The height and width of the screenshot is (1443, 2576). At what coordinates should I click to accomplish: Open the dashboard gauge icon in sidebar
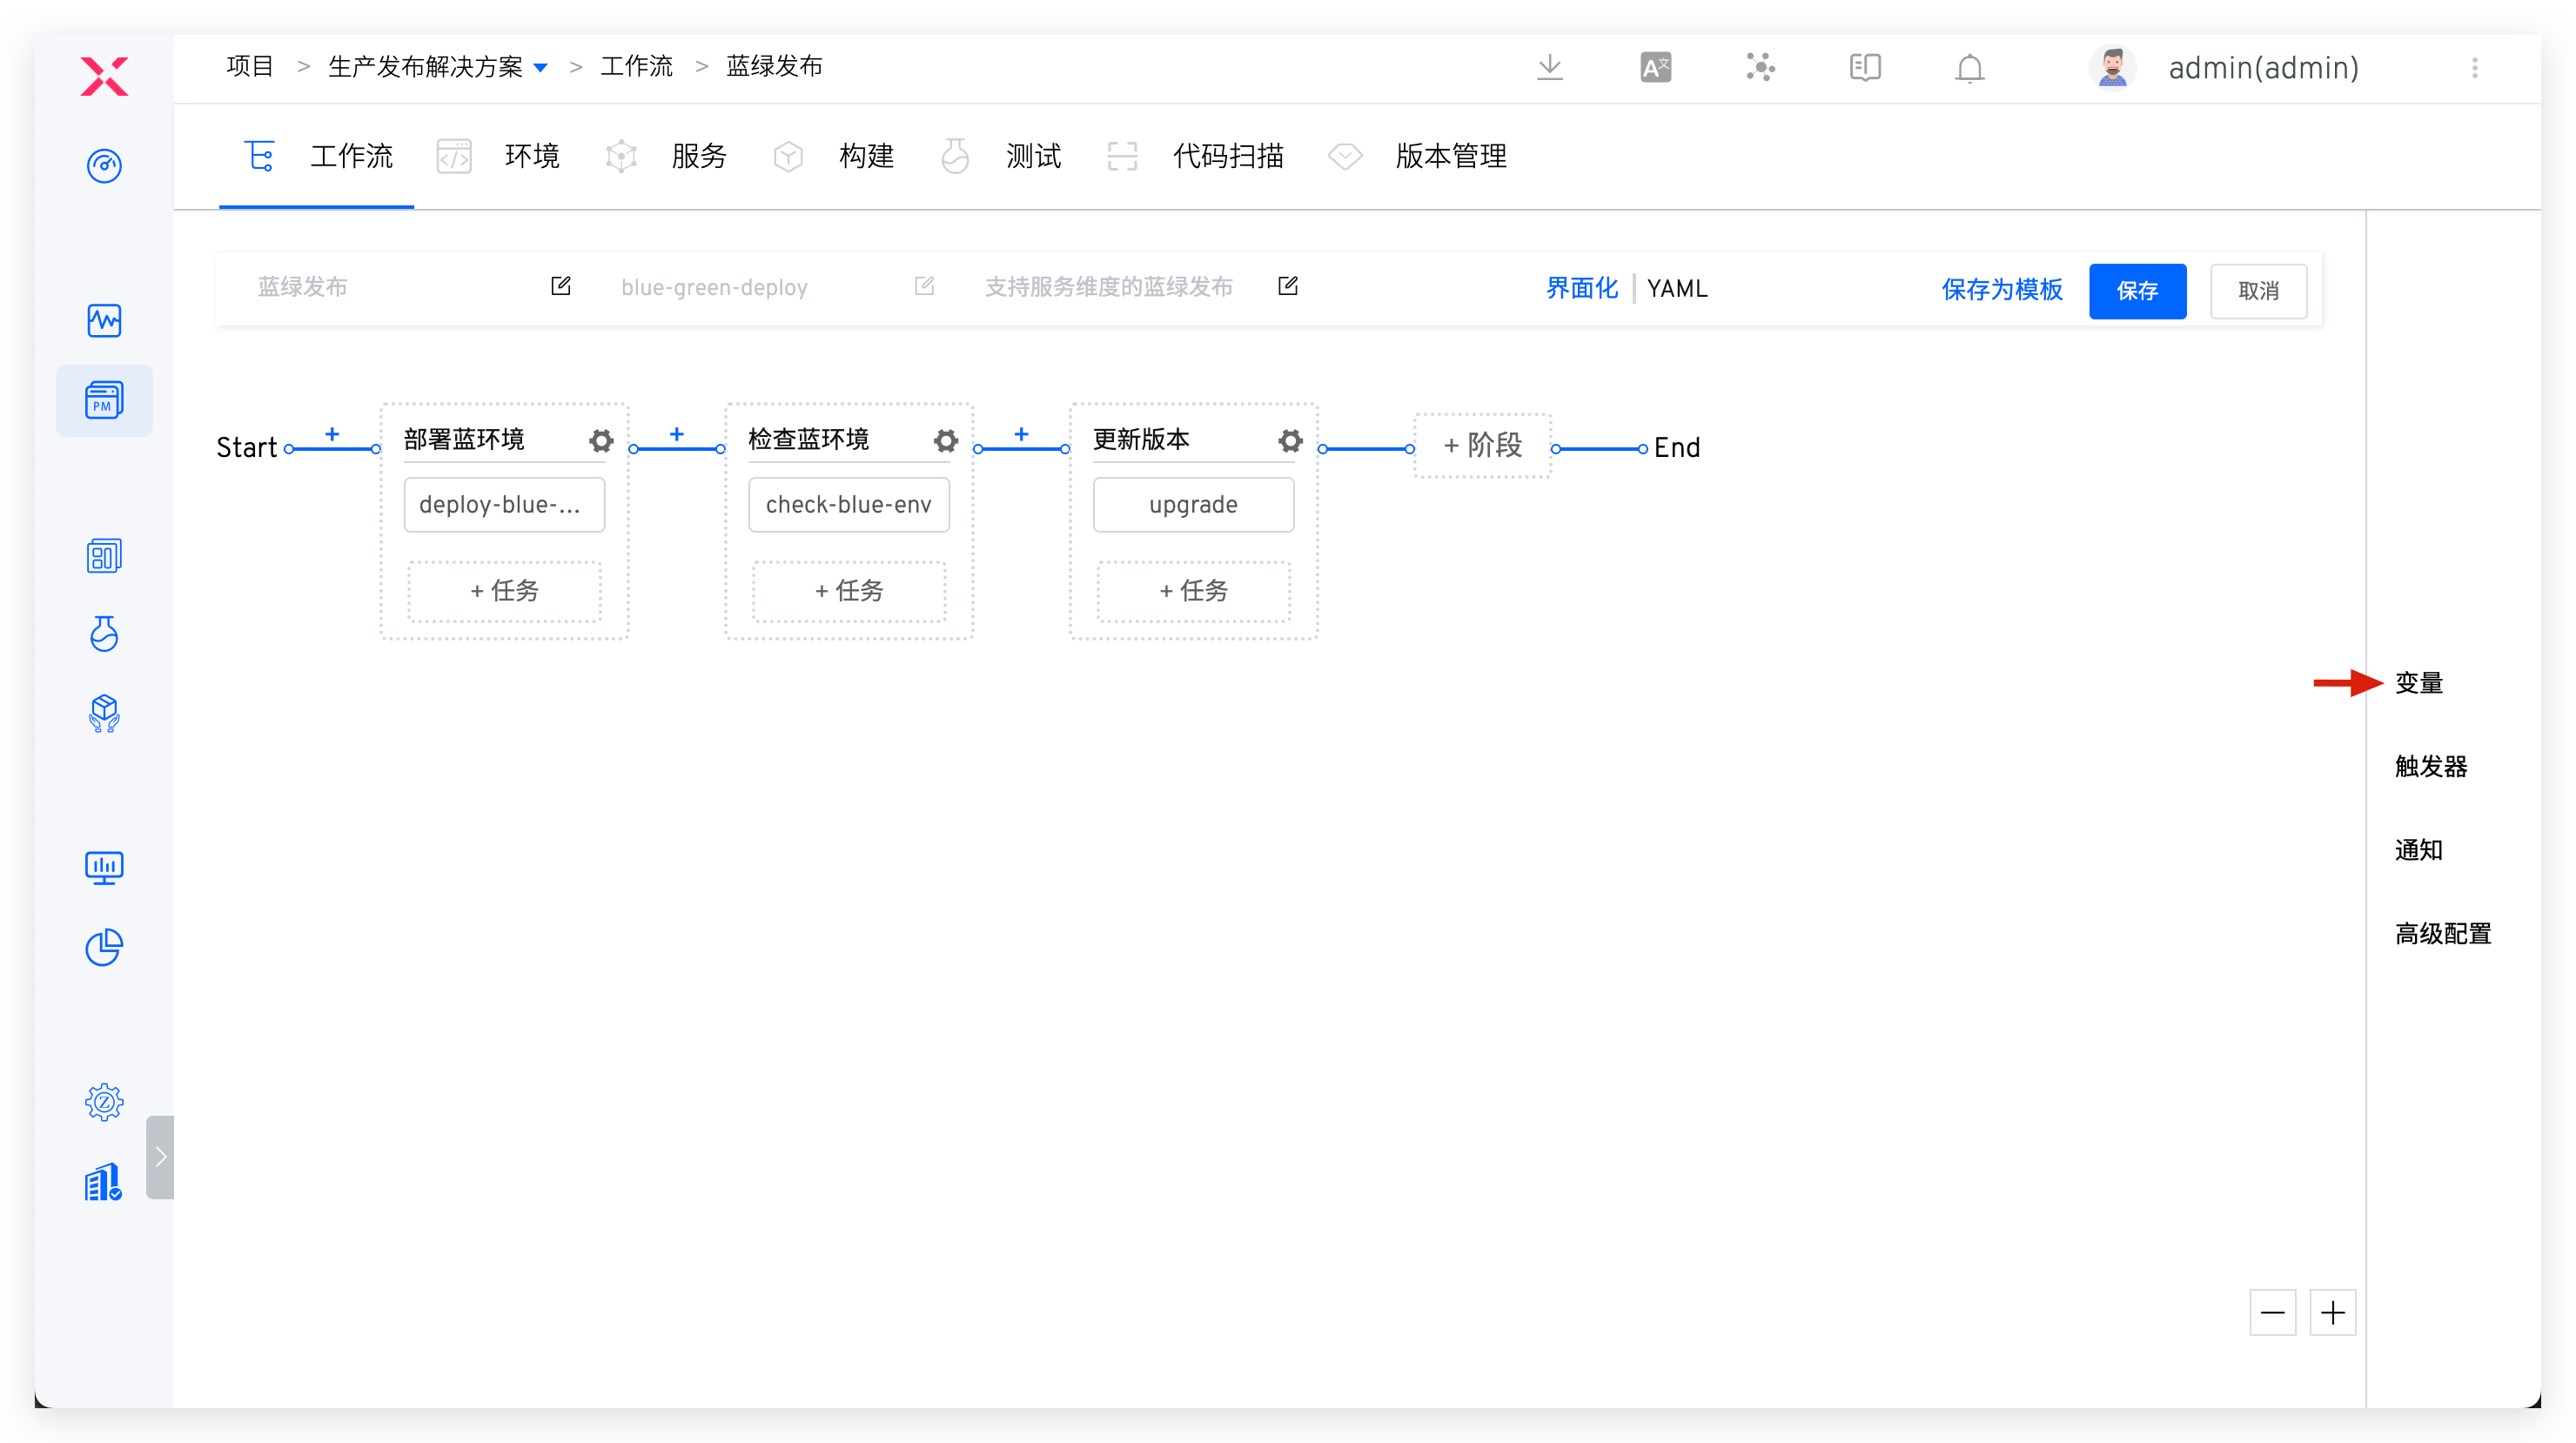coord(104,165)
